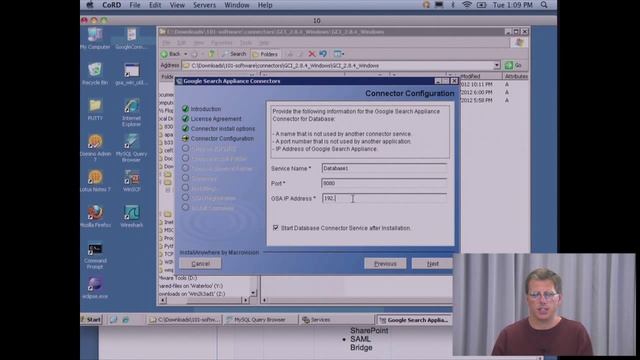Click folder tree horizontal scrollbar left arrow
Screen dimensions: 640x360
point(163,300)
